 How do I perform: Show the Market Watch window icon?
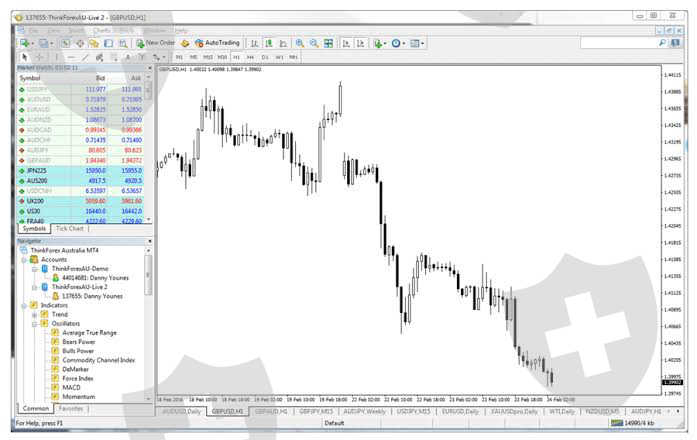click(x=65, y=43)
